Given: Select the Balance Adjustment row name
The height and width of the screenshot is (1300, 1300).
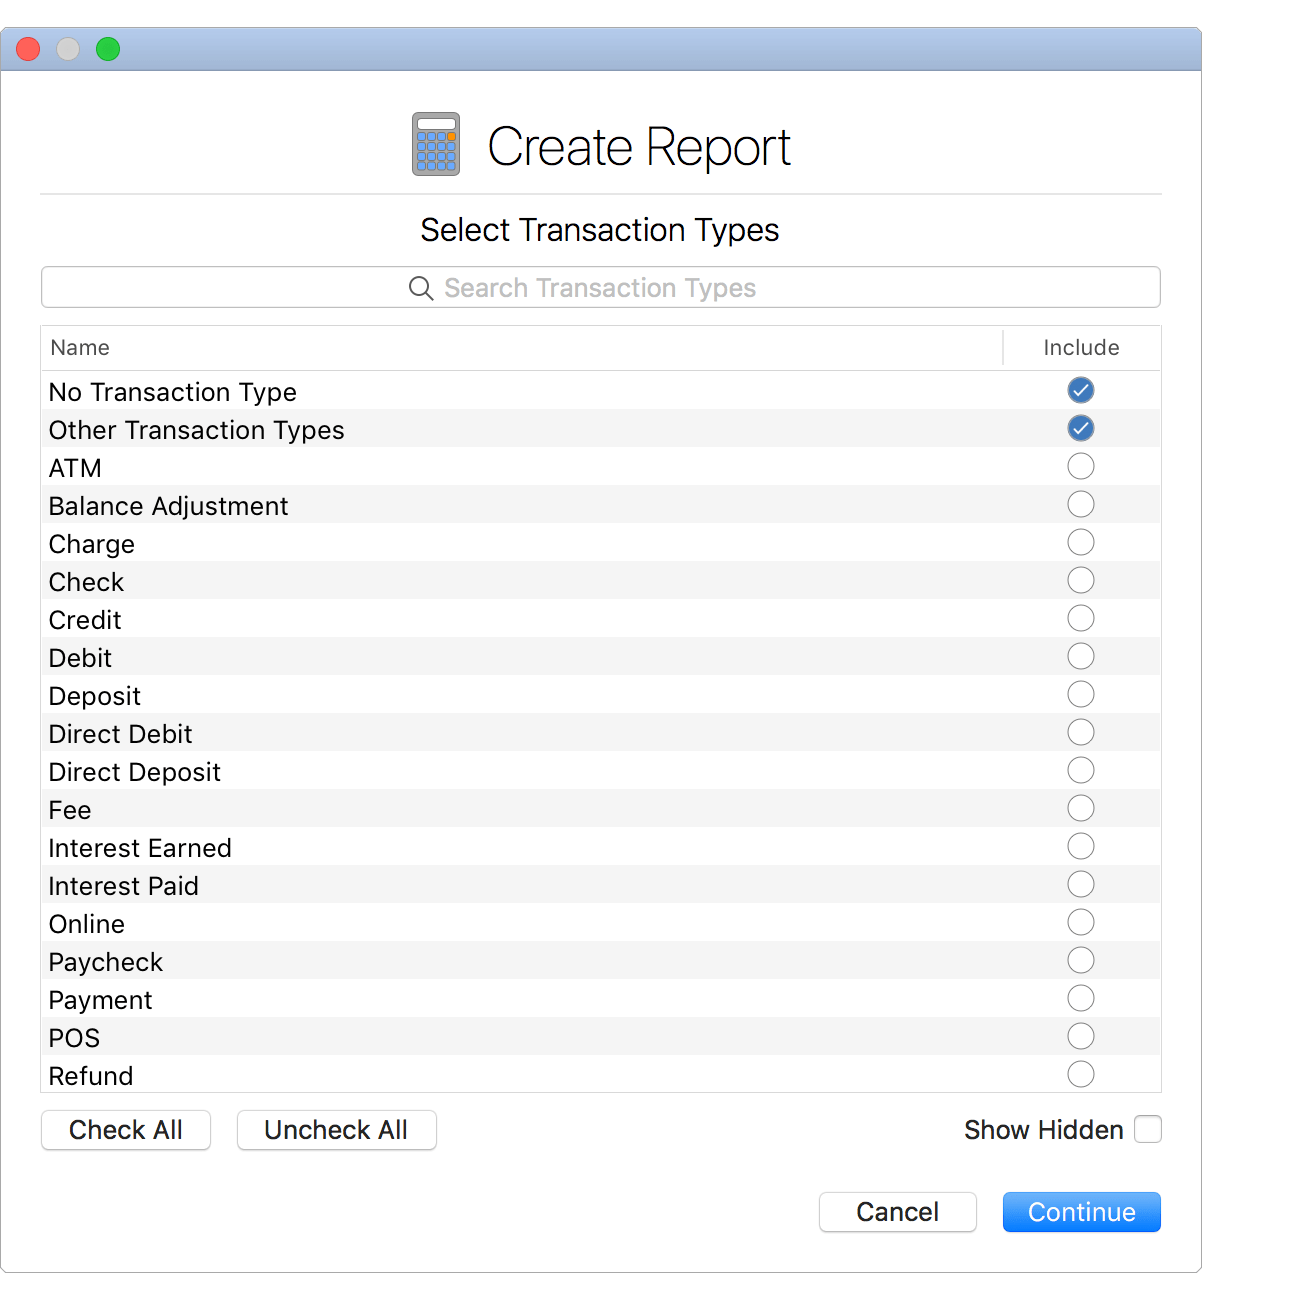Looking at the screenshot, I should 168,506.
